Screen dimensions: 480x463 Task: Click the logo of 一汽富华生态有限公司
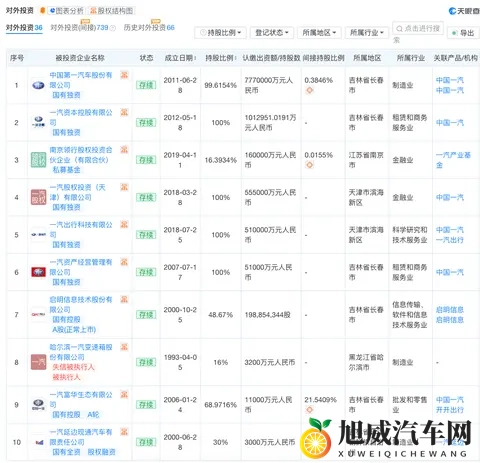pos(38,404)
